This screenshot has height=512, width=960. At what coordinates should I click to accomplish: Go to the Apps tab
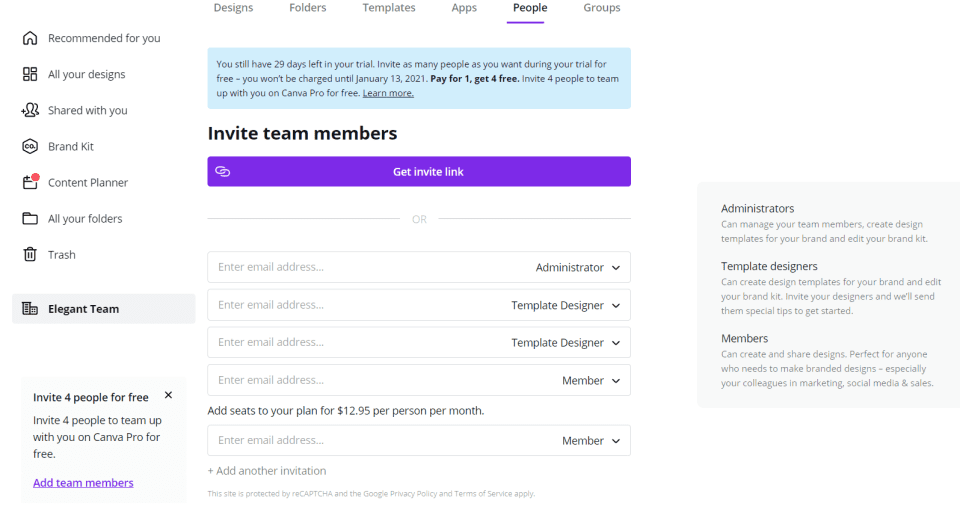point(464,8)
